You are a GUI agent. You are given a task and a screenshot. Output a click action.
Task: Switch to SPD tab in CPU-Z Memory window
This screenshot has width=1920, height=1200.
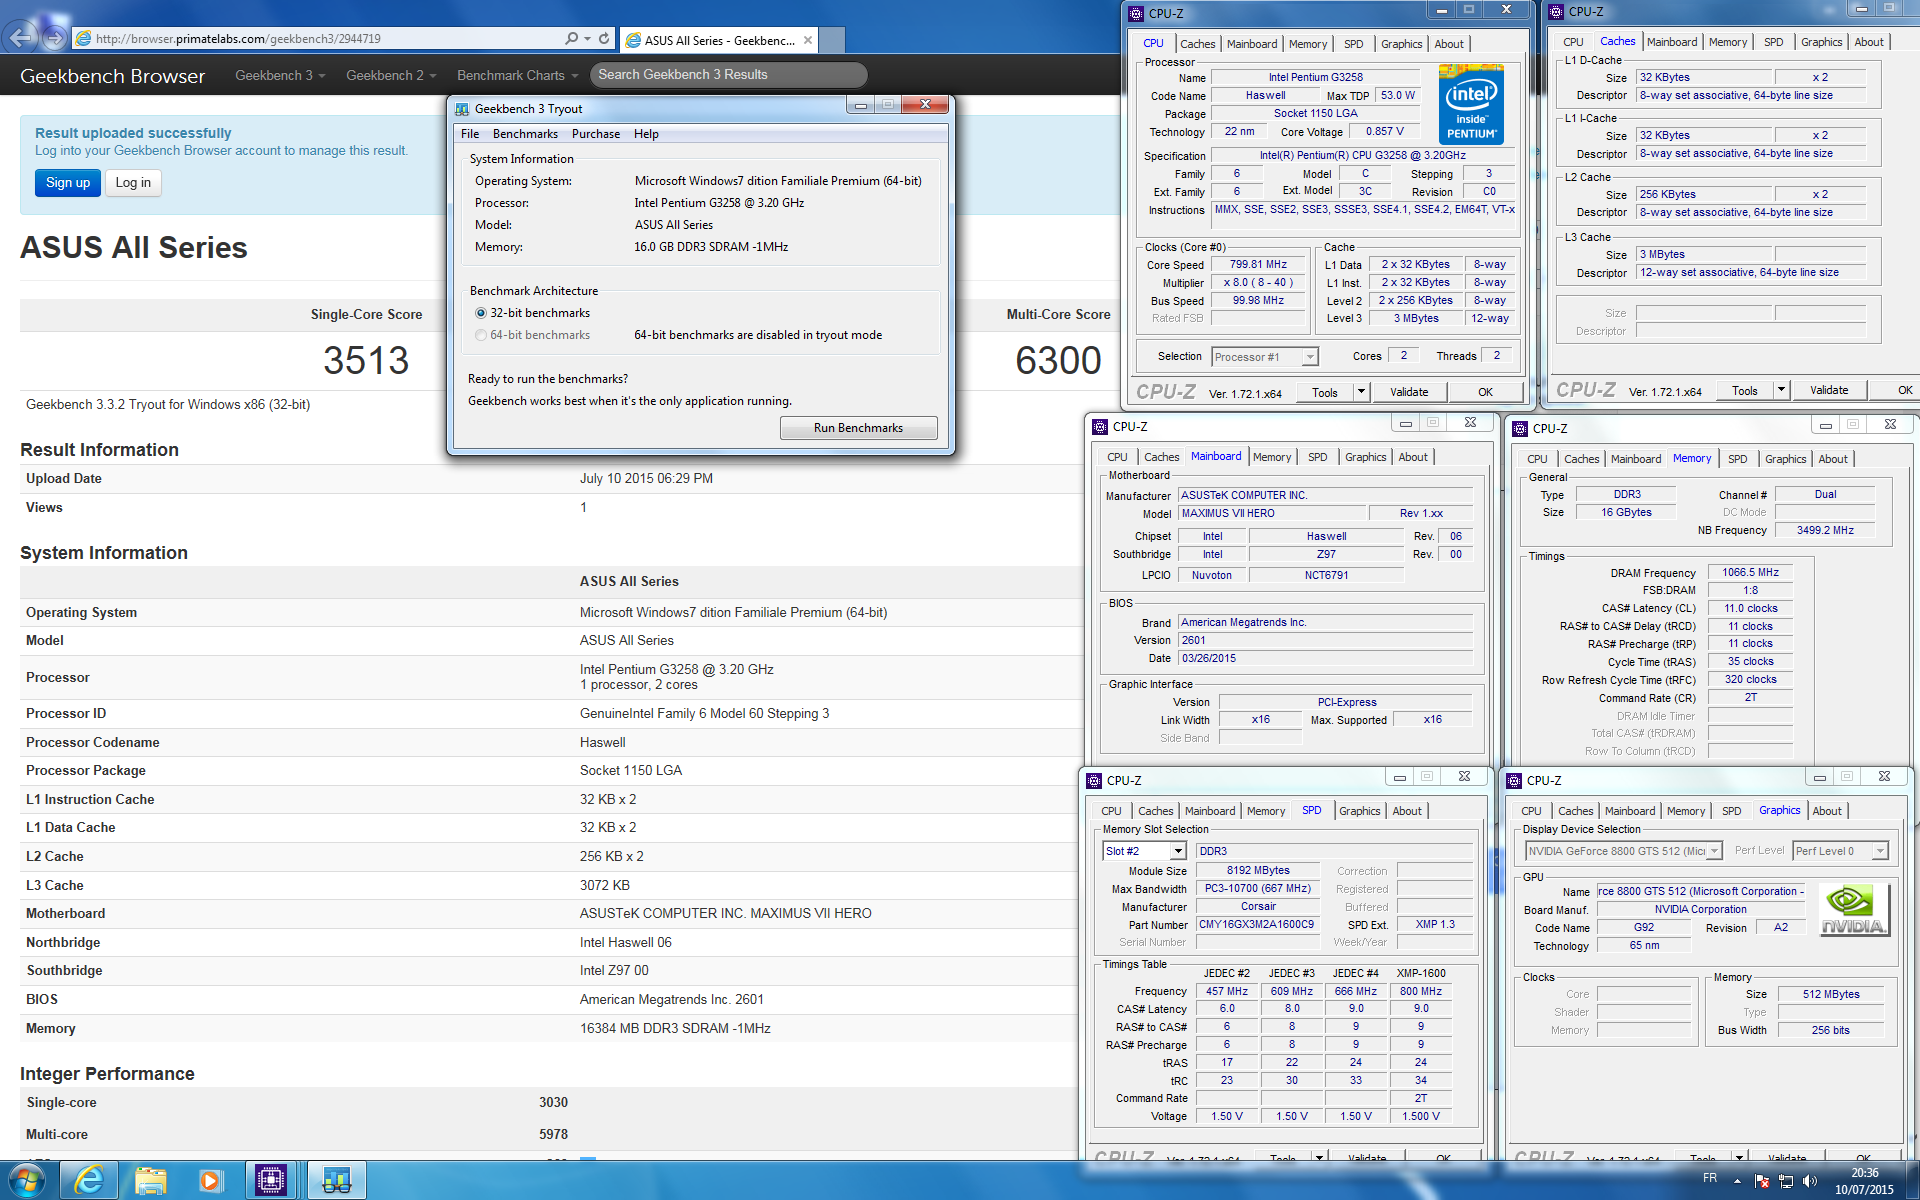tap(1738, 459)
